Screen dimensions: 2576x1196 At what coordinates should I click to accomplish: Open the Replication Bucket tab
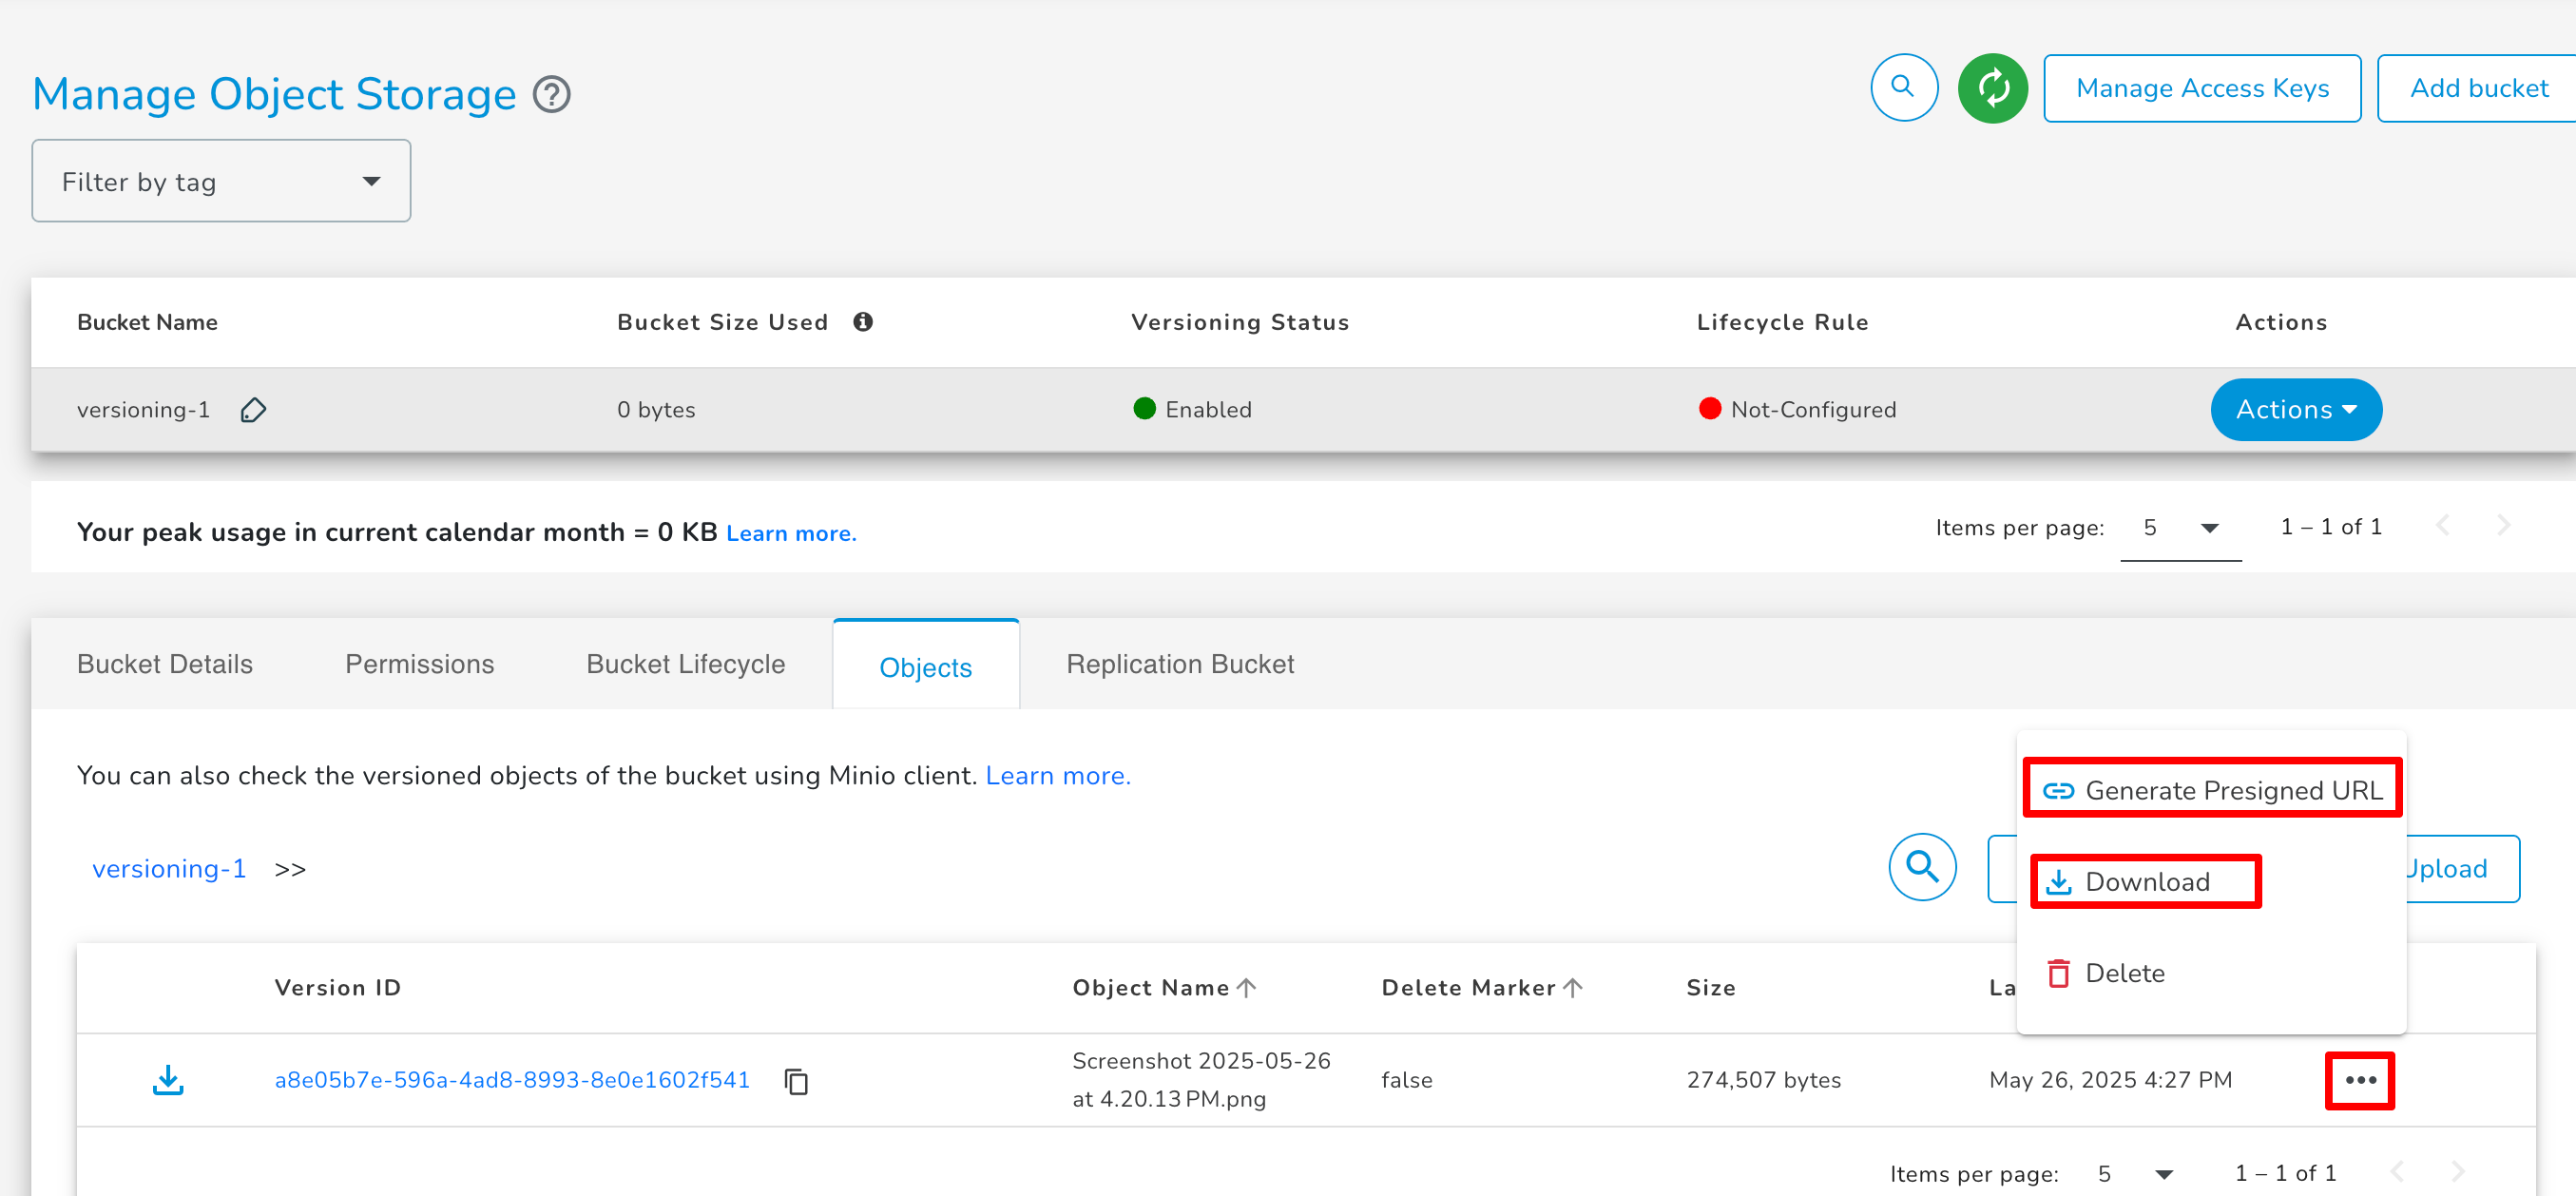coord(1180,663)
